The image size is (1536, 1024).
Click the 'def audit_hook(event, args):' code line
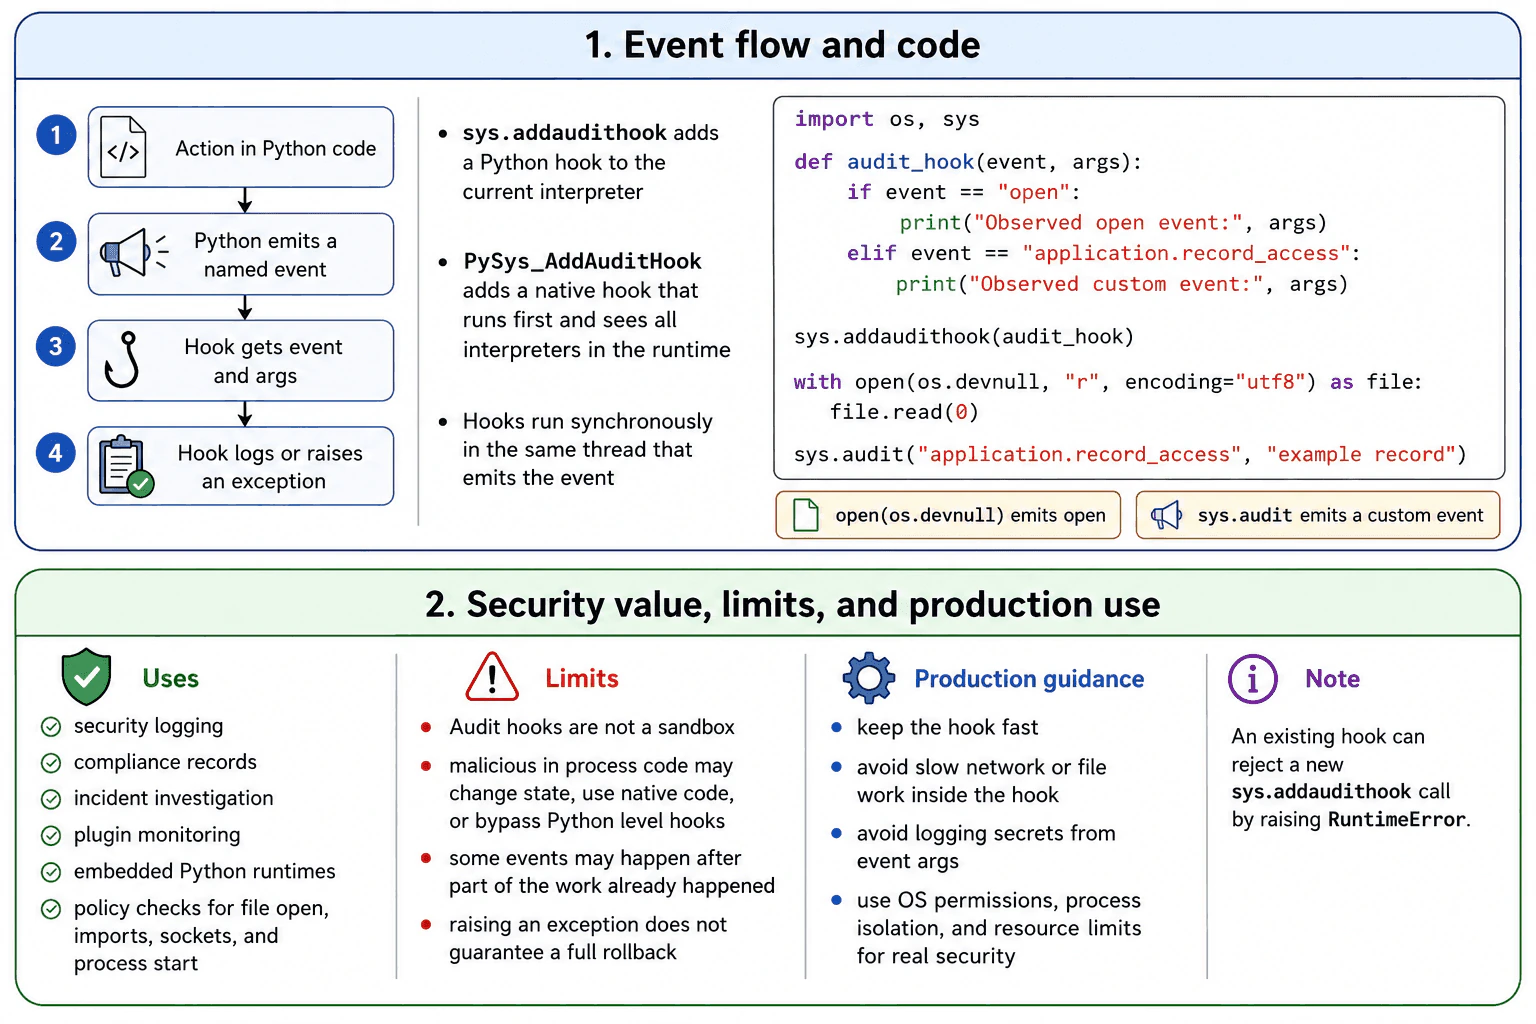click(x=968, y=162)
